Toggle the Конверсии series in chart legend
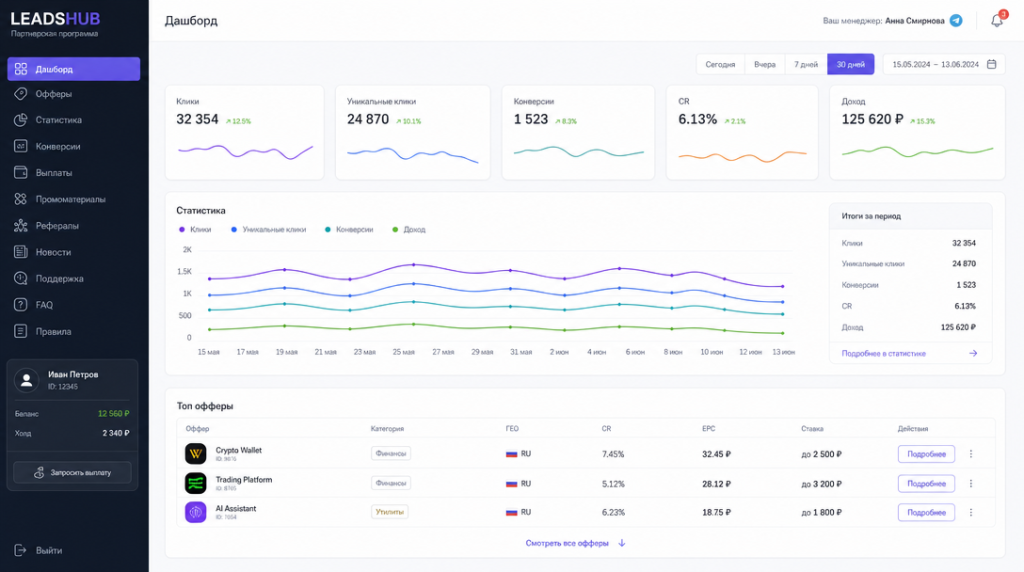This screenshot has width=1024, height=572. (349, 229)
